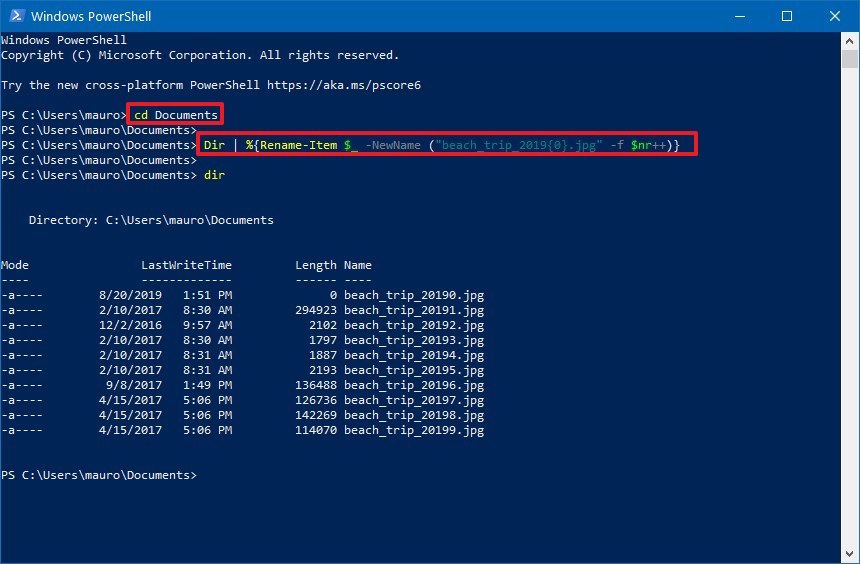
Task: Click the length value 294923
Action: (316, 310)
